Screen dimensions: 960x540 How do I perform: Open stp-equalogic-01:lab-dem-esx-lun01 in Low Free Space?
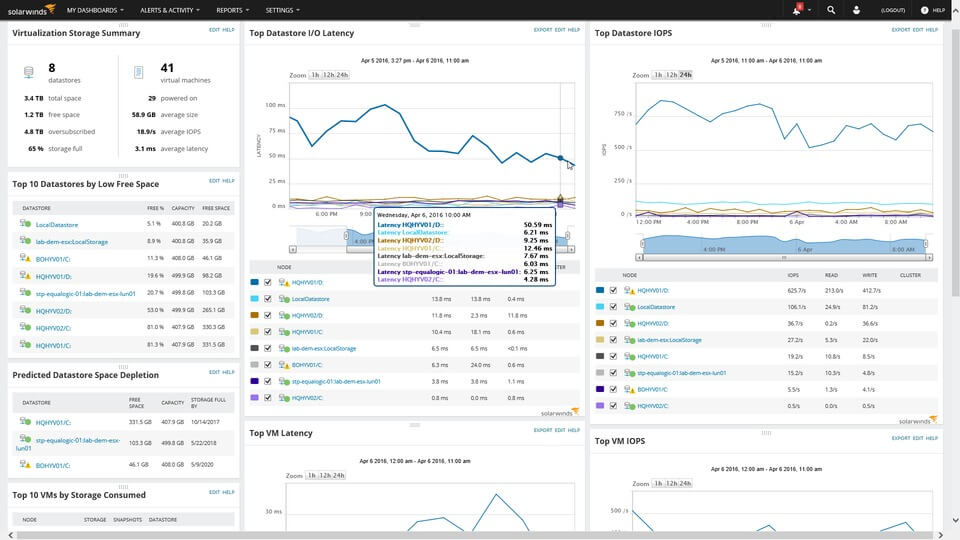(86, 293)
